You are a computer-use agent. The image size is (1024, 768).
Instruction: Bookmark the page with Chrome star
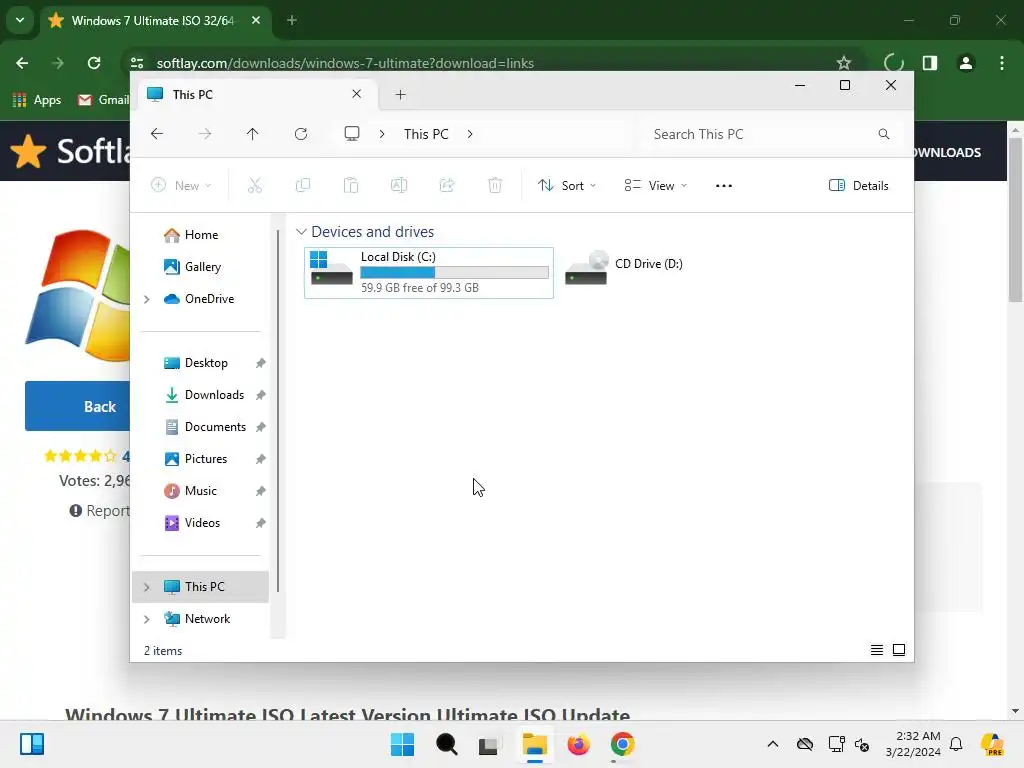coord(844,63)
